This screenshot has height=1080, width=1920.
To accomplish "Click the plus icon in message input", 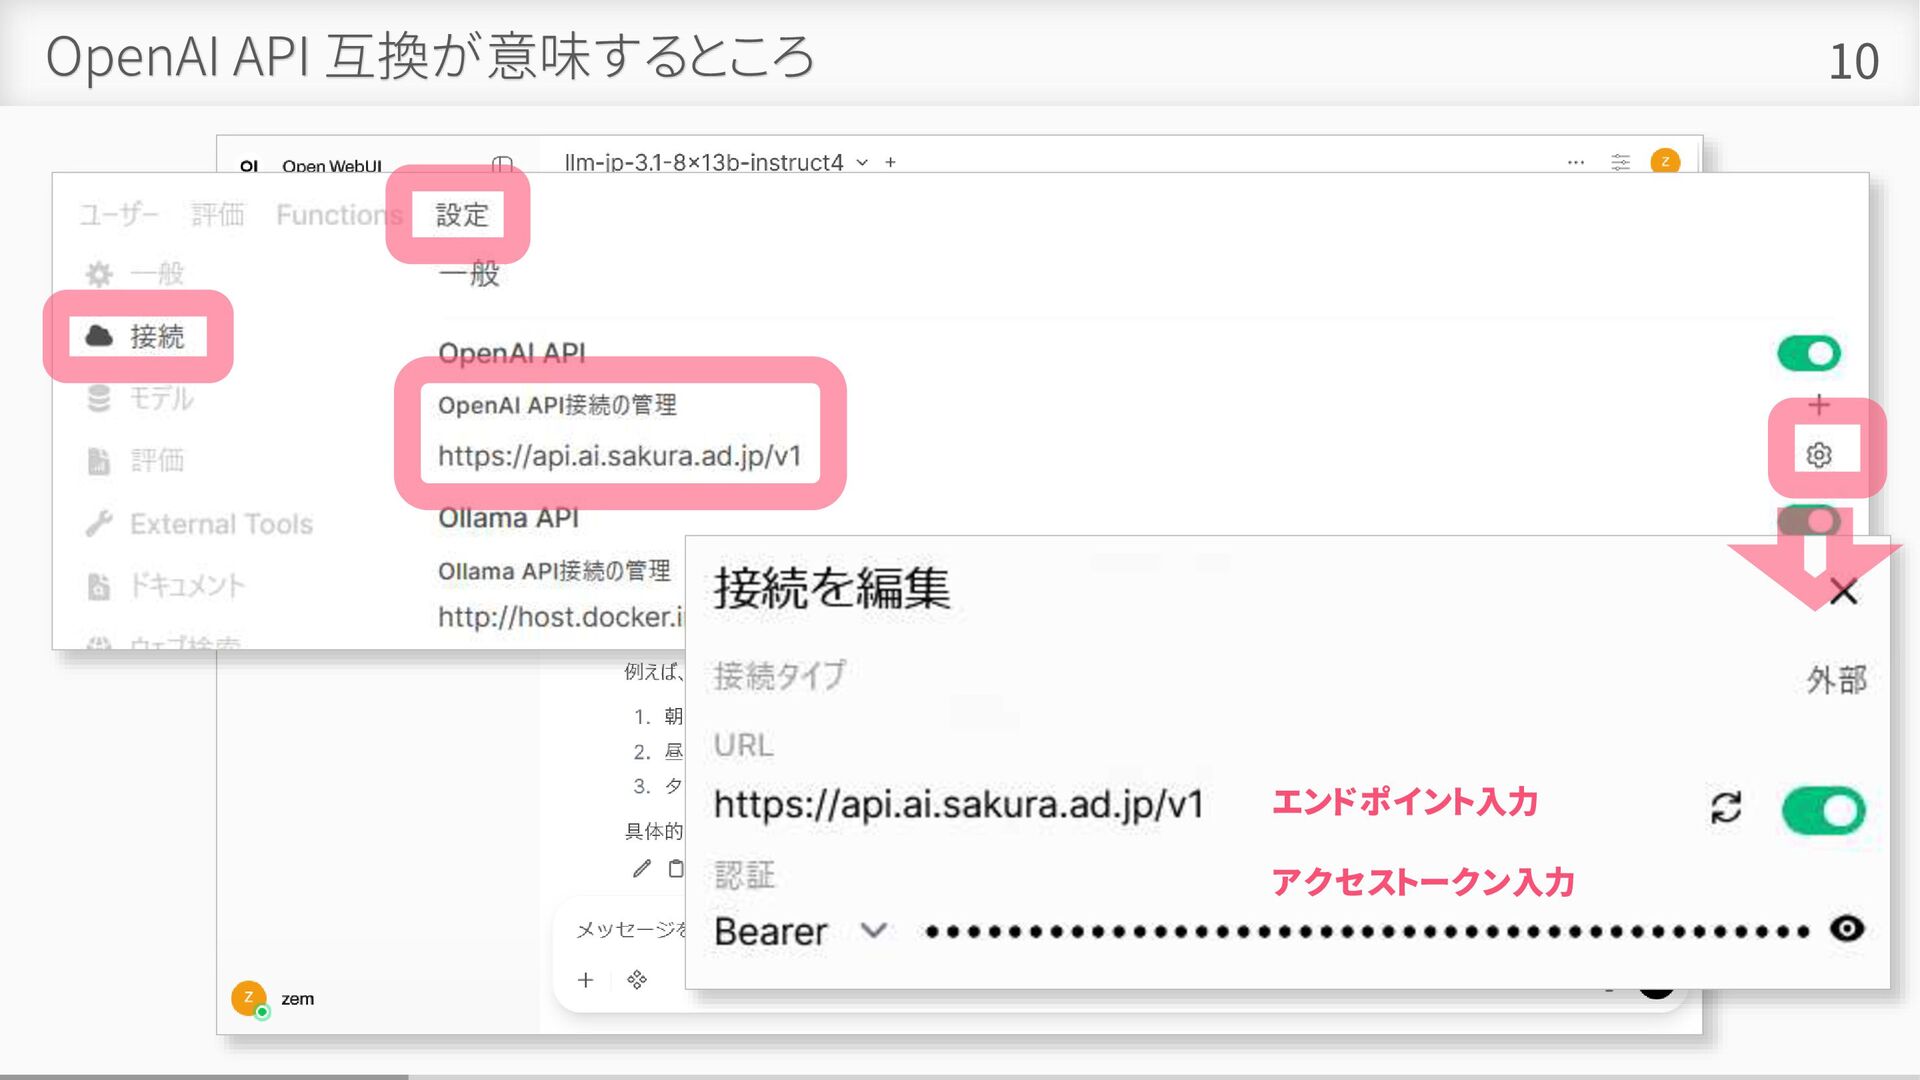I will click(586, 980).
